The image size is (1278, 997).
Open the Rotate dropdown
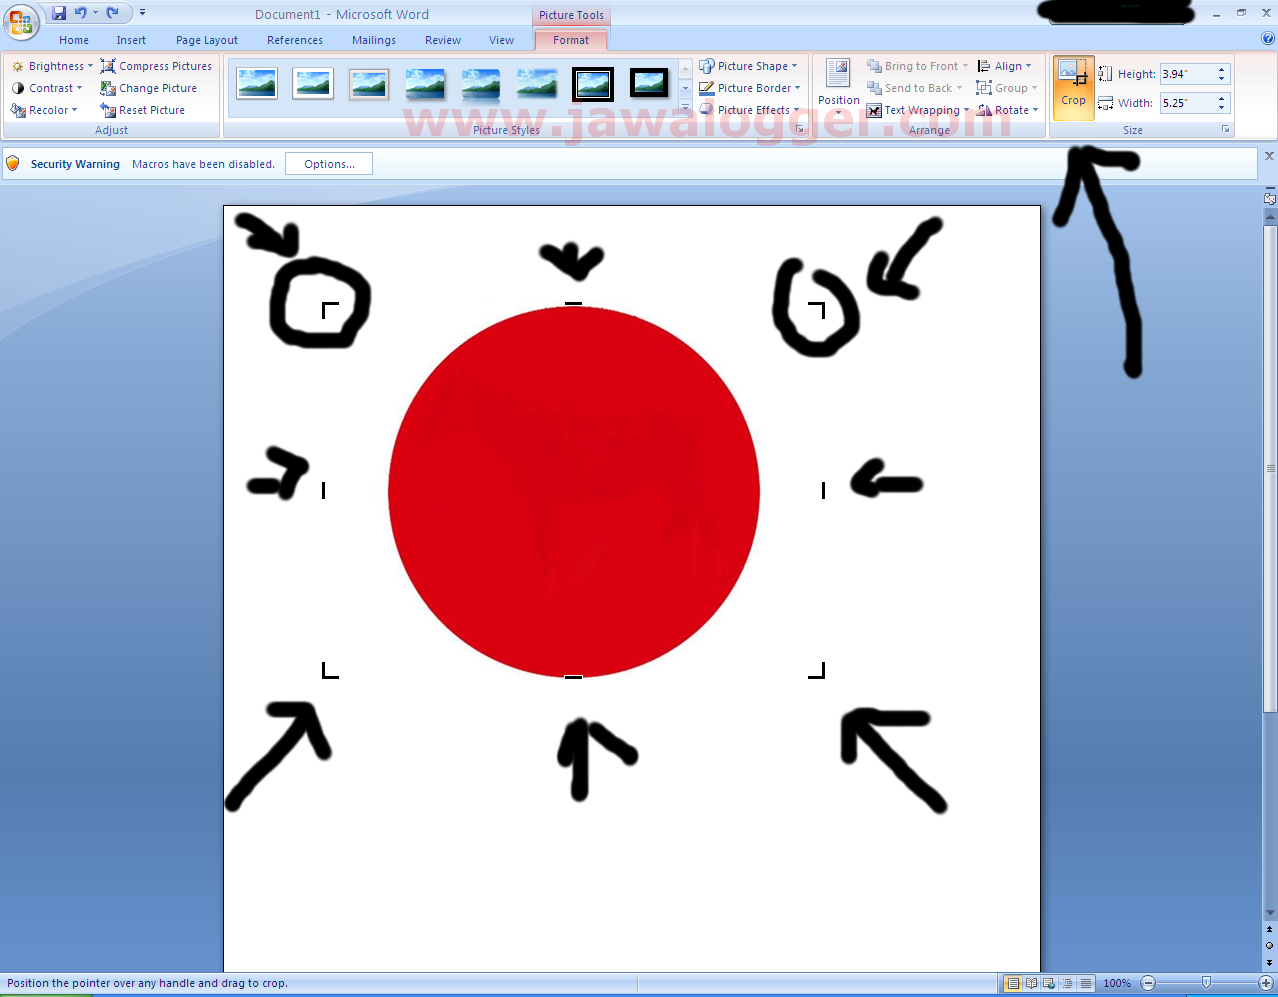coord(1008,110)
